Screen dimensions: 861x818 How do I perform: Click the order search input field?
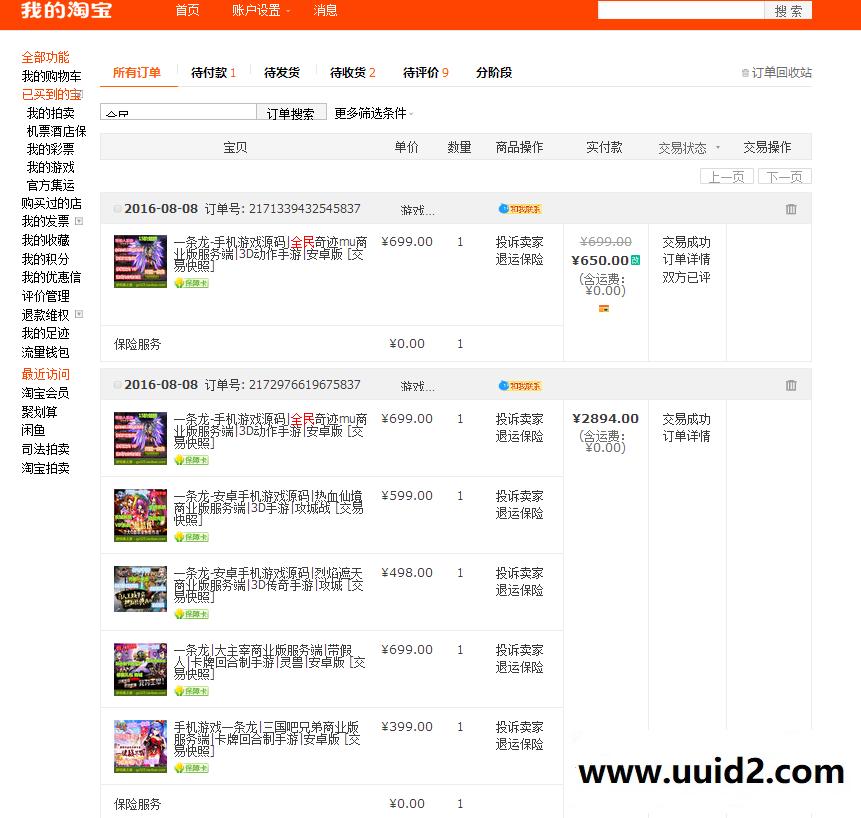click(177, 113)
